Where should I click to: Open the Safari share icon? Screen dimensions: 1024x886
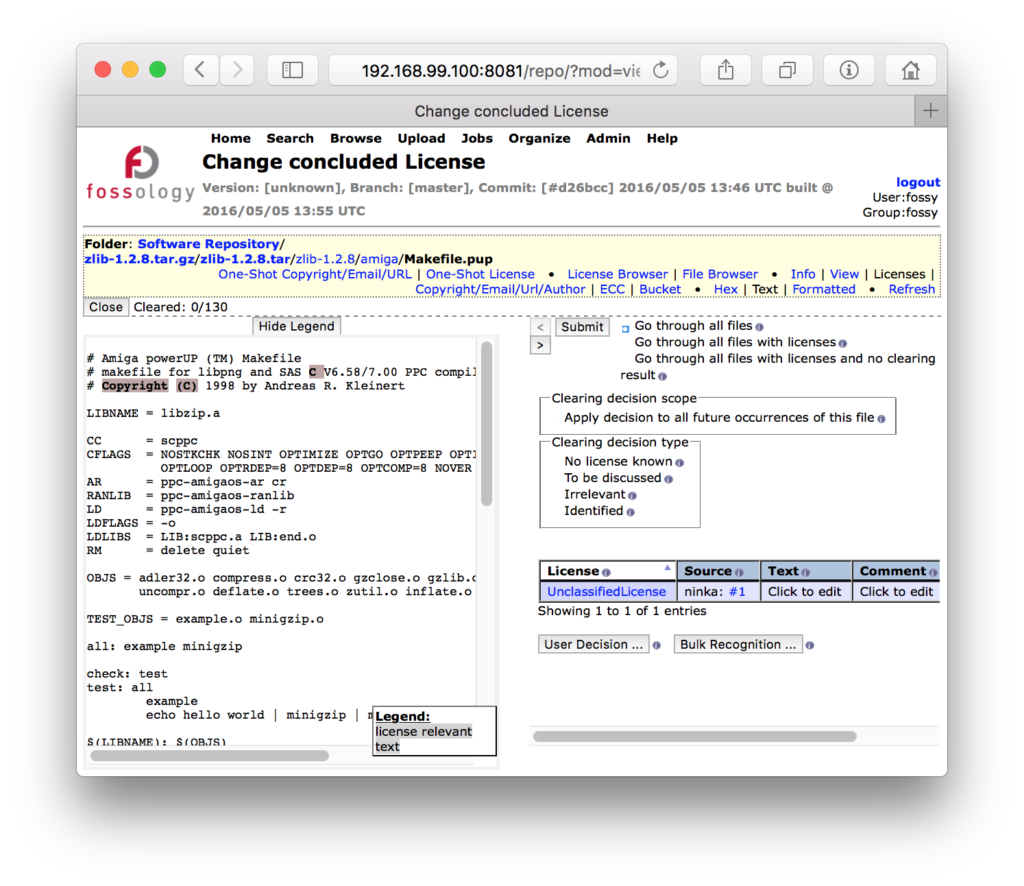click(x=726, y=70)
